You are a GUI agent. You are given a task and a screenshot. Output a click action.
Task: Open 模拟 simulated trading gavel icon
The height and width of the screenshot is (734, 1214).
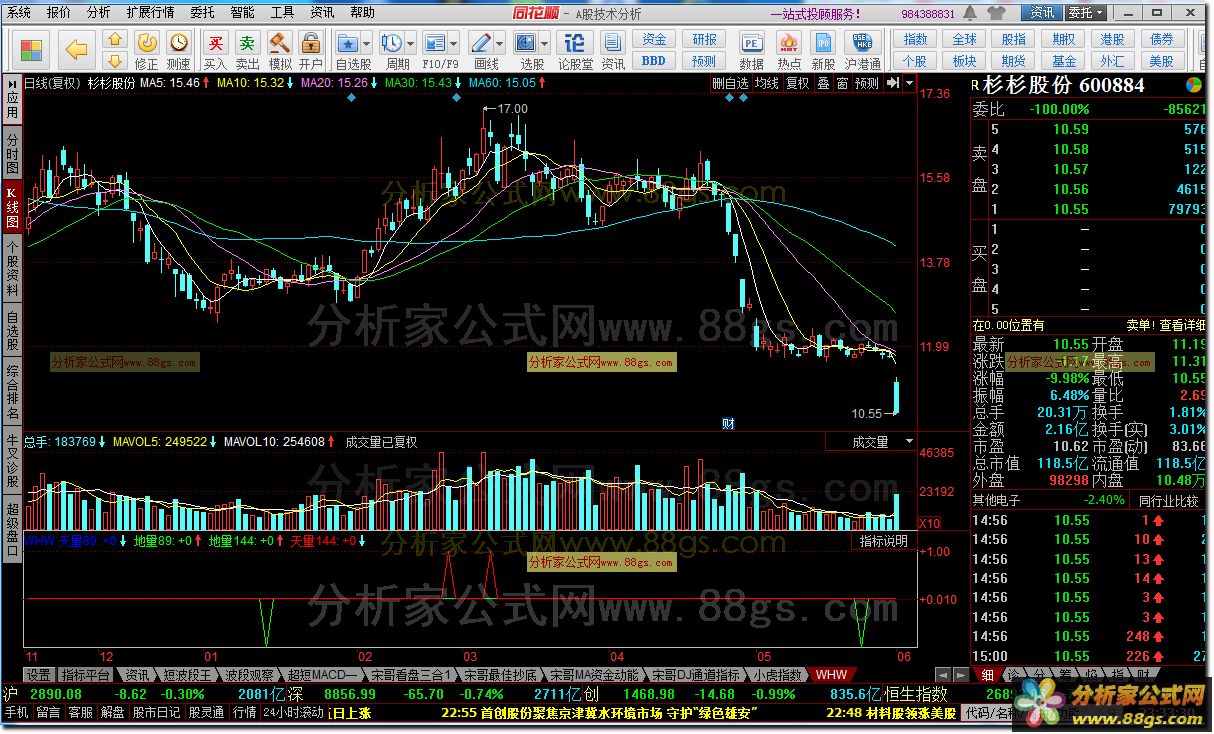tap(280, 50)
